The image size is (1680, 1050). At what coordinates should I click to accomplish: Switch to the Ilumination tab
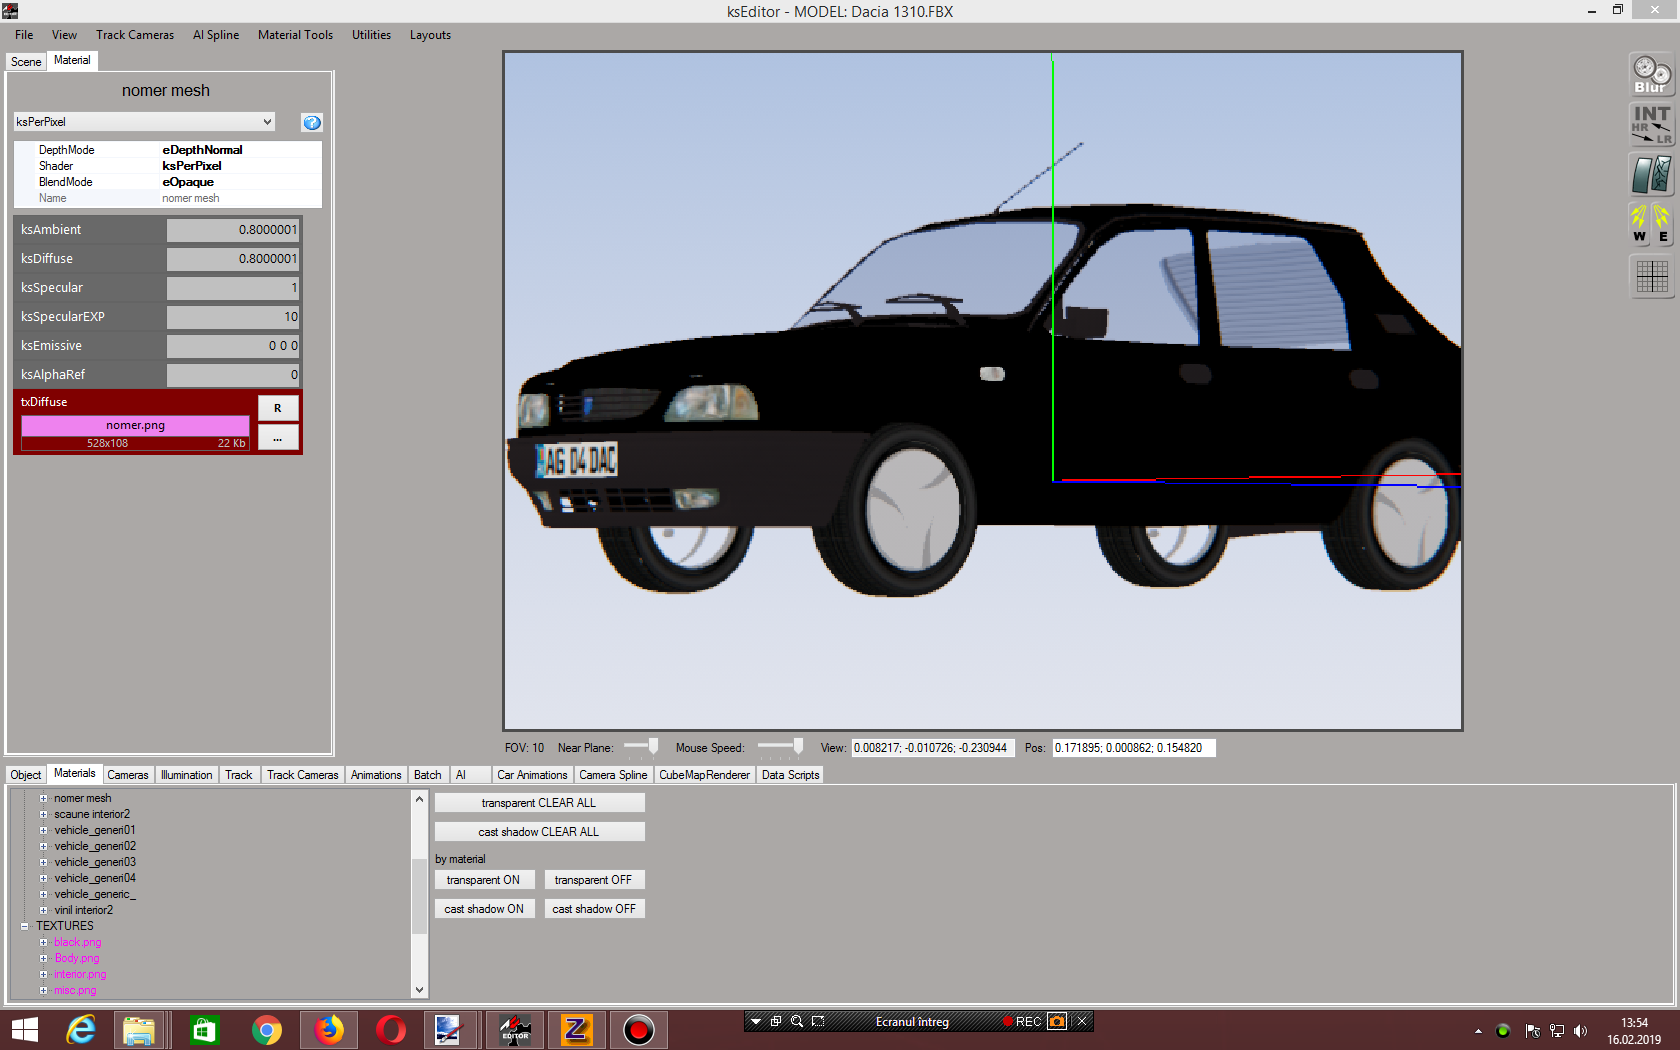click(186, 775)
